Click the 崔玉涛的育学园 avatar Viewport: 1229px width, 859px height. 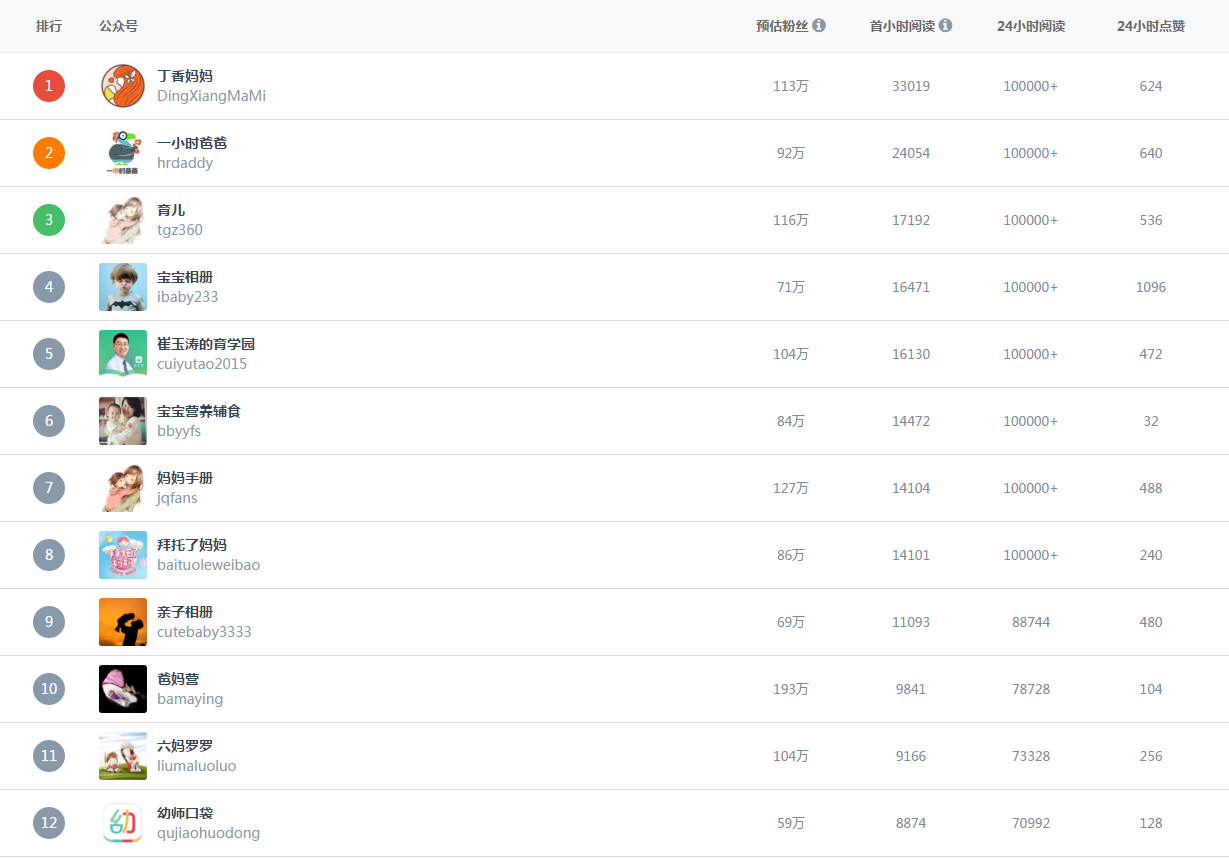[x=123, y=354]
